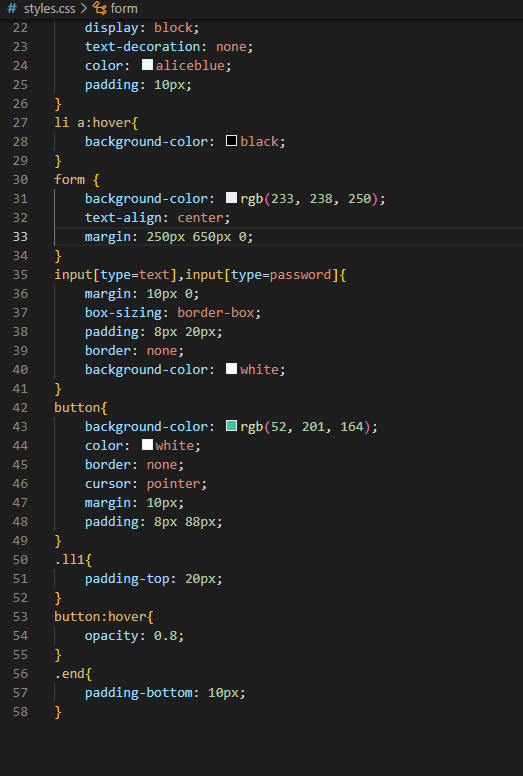Viewport: 523px width, 776px height.
Task: Click the form breadcrumb item
Action: 124,8
